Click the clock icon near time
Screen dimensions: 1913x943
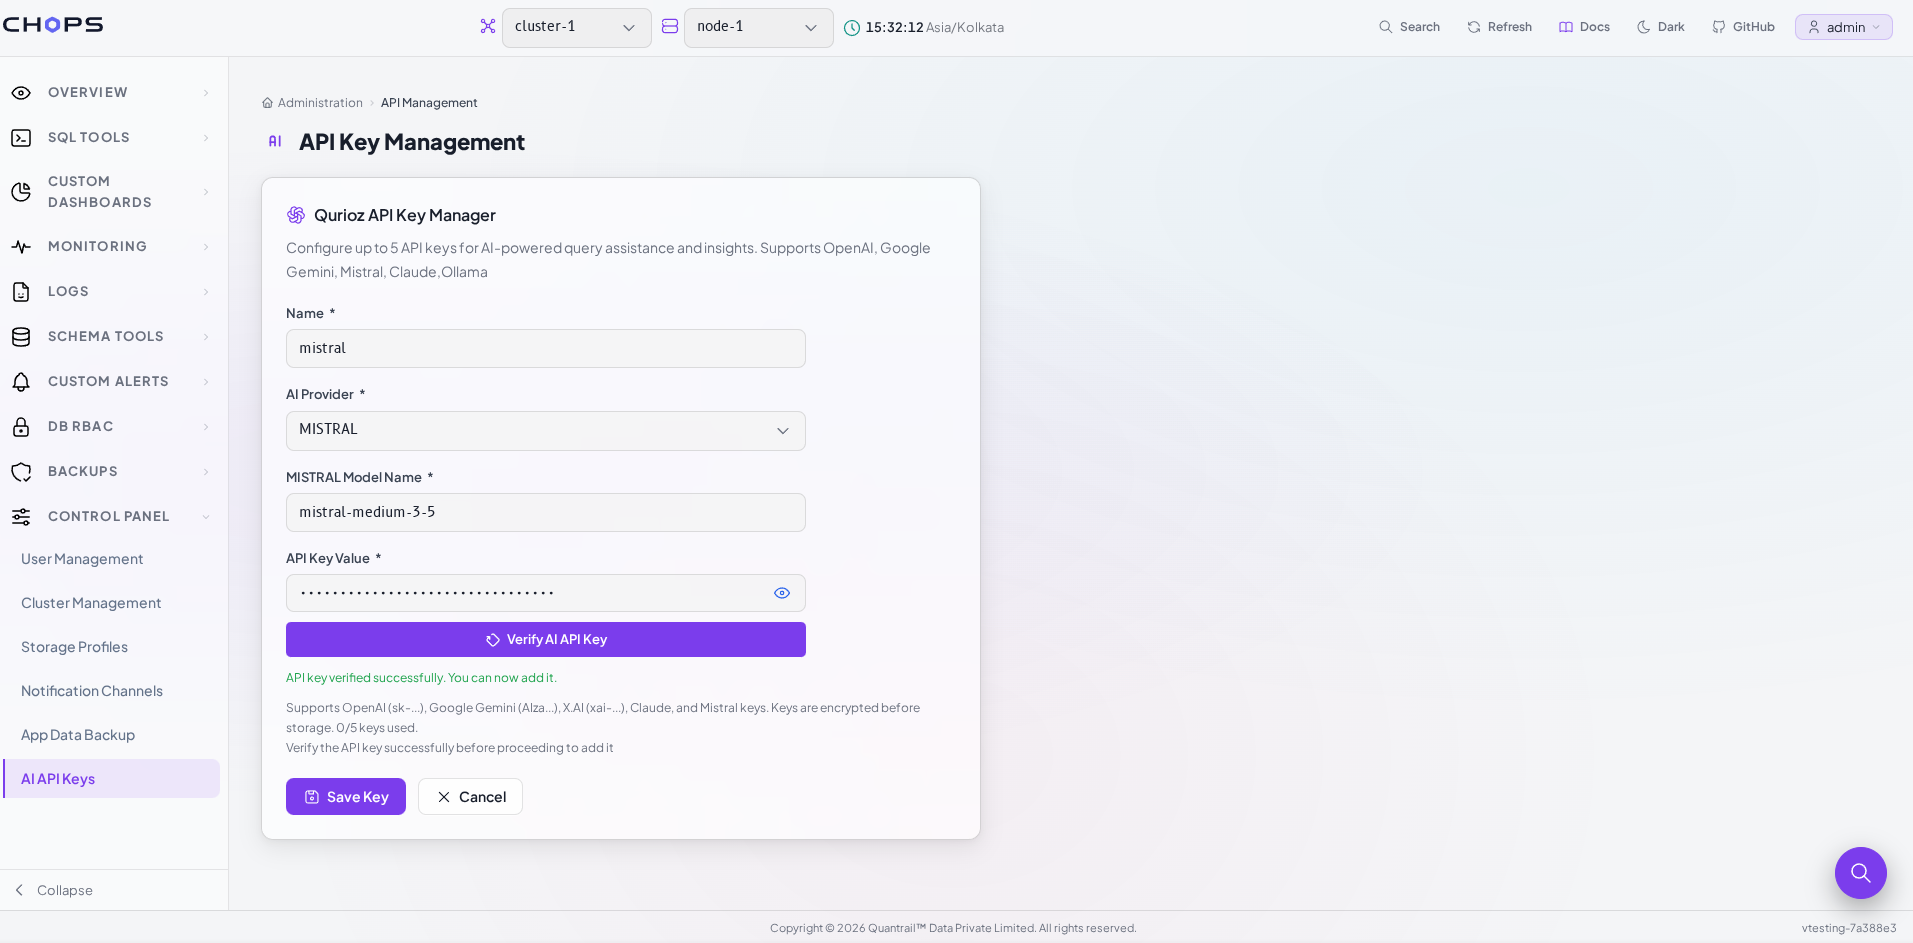click(852, 28)
